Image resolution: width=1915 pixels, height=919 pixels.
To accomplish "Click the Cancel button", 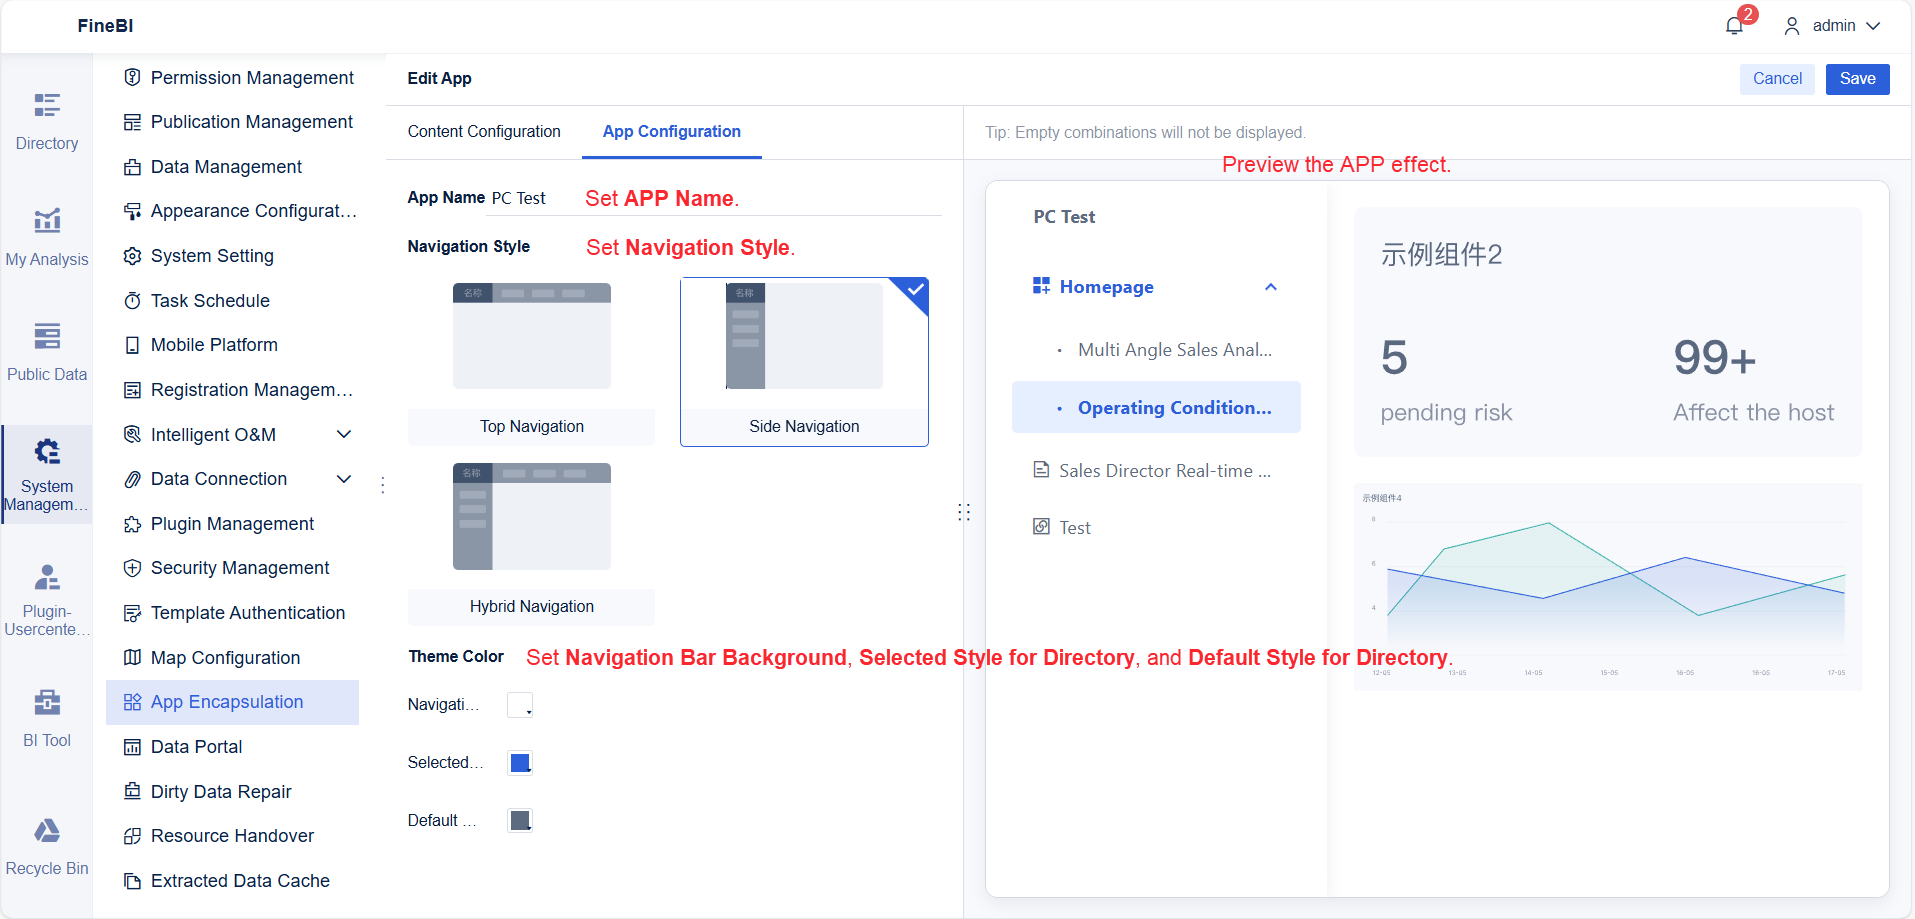I will (x=1777, y=79).
